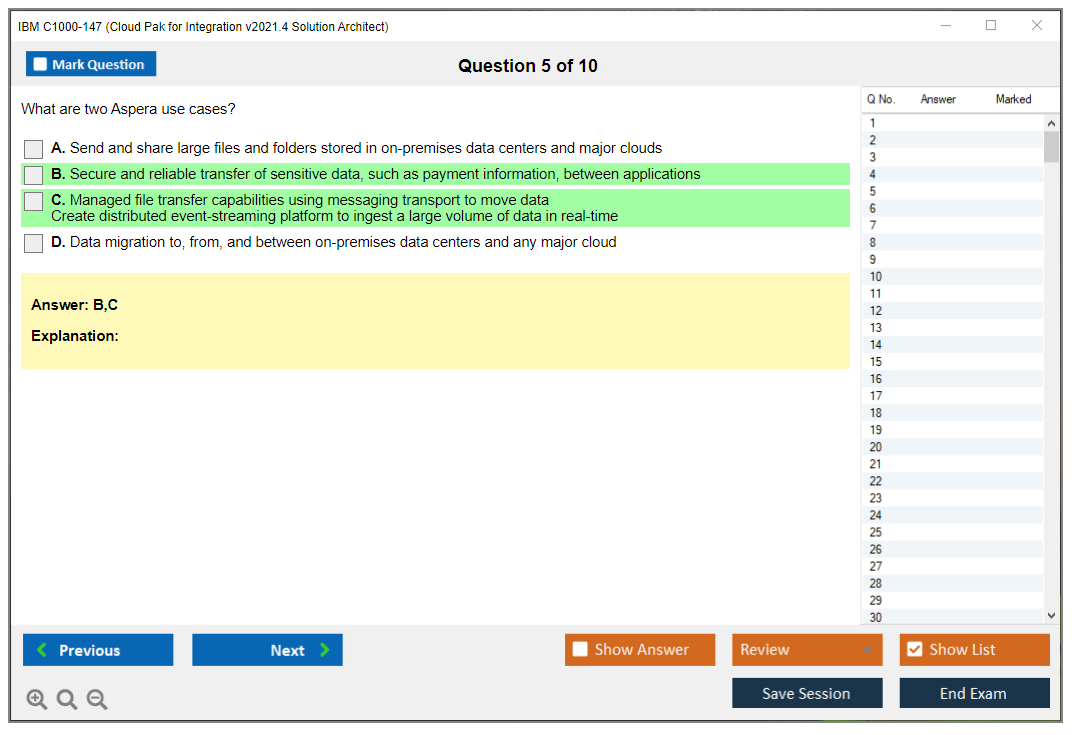Save the current exam session

(807, 693)
